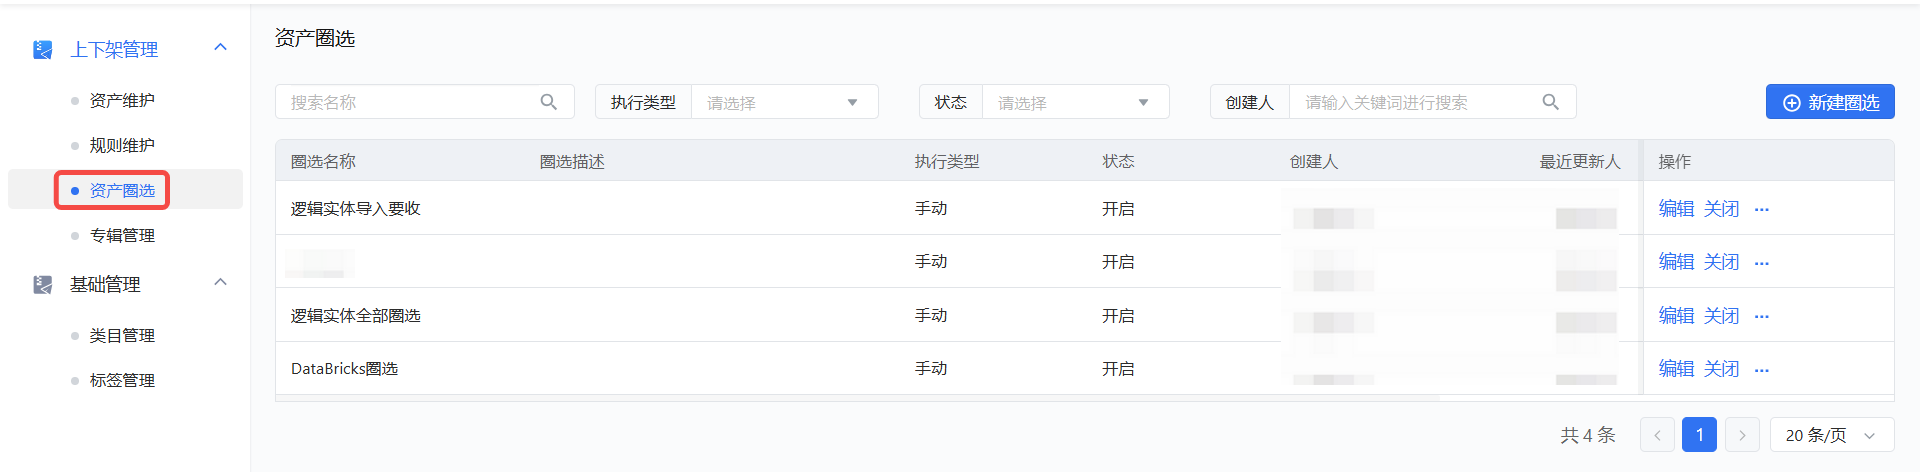
Task: Collapse the 基础管理 menu group
Action: tap(221, 283)
